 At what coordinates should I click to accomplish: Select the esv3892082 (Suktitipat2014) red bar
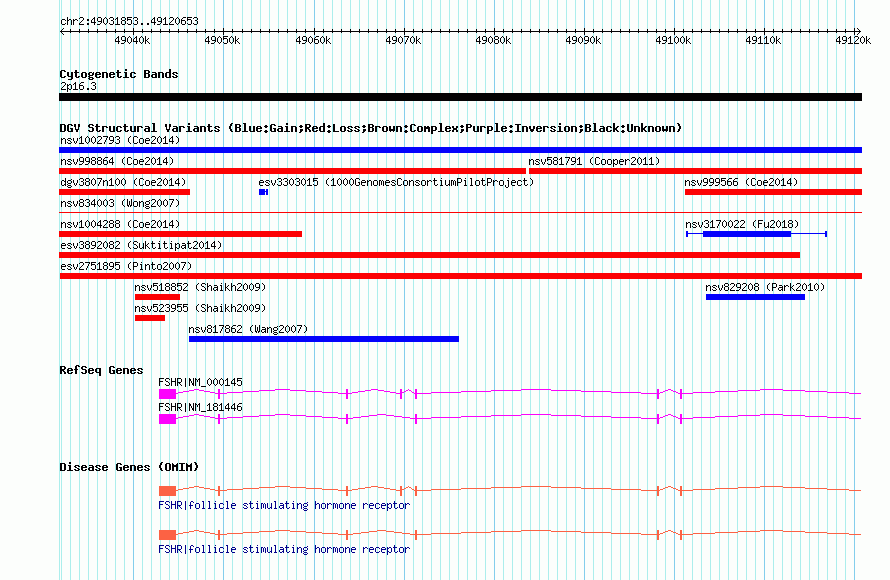click(430, 255)
